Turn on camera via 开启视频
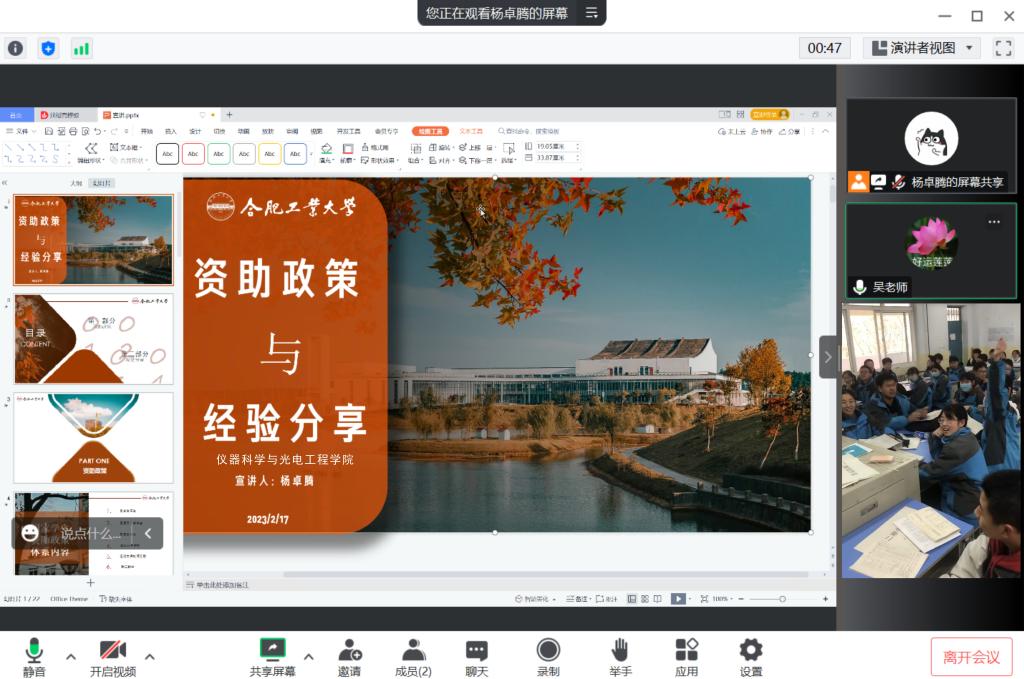The image size is (1024, 679). pos(113,657)
